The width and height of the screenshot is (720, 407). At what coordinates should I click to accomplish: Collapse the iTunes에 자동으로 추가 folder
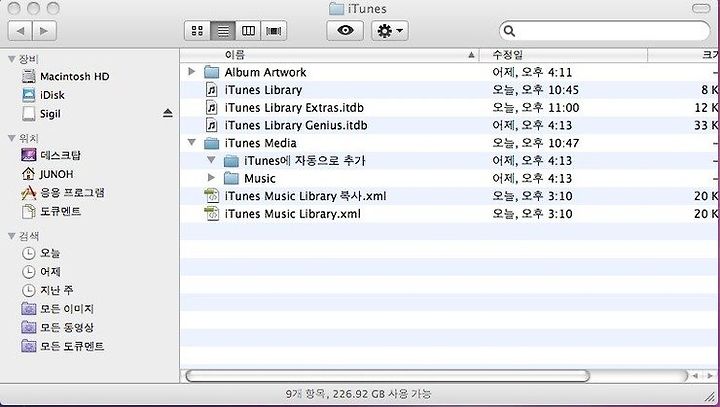pos(211,160)
